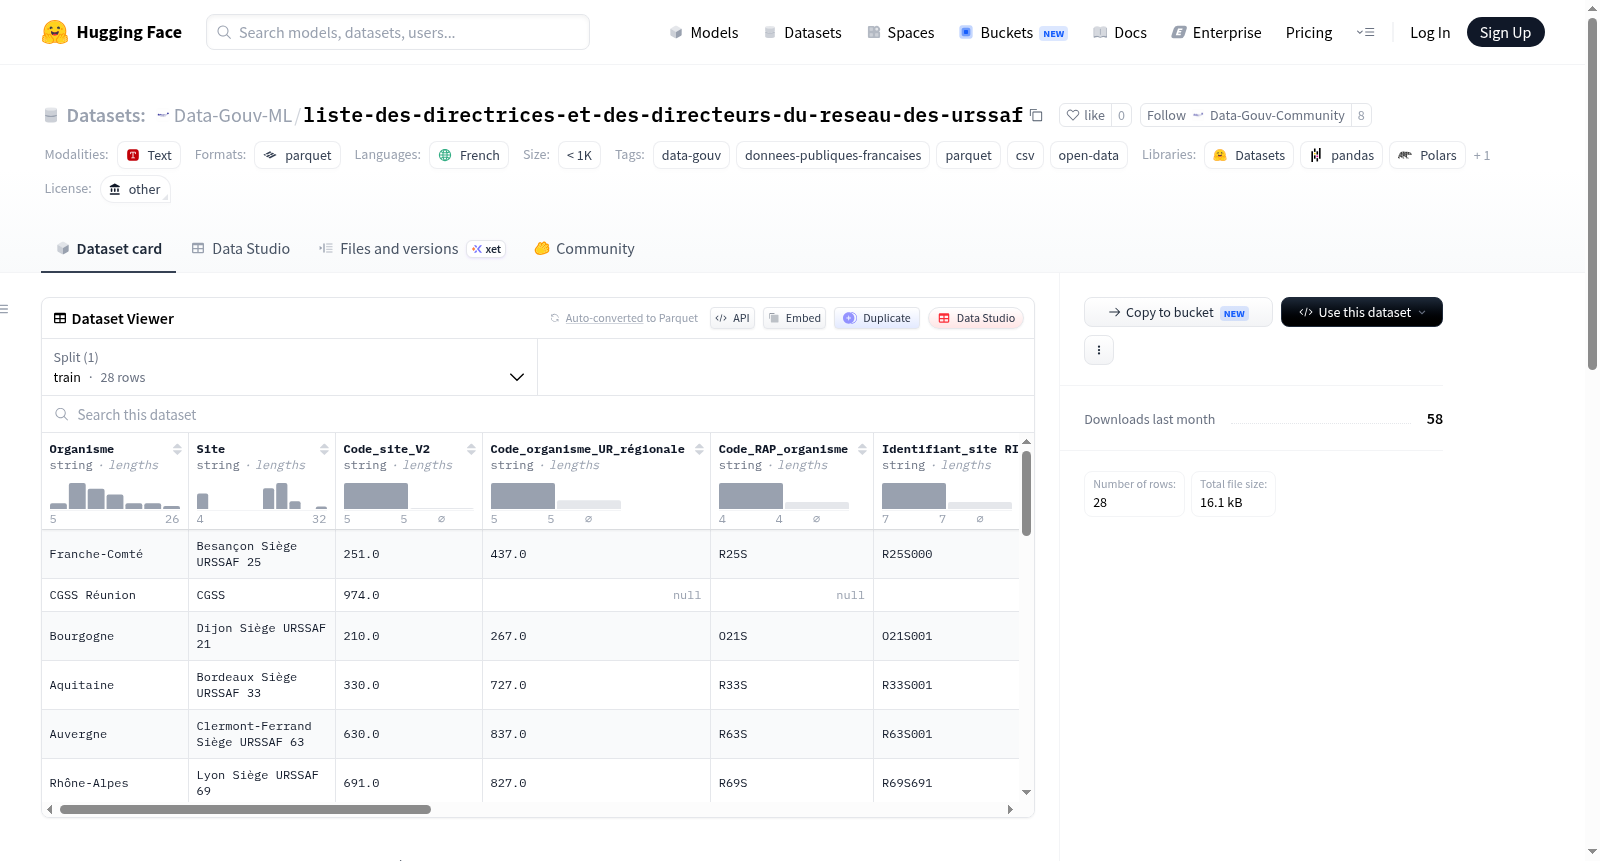Click Copy to bucket button
This screenshot has width=1600, height=861.
(x=1178, y=312)
